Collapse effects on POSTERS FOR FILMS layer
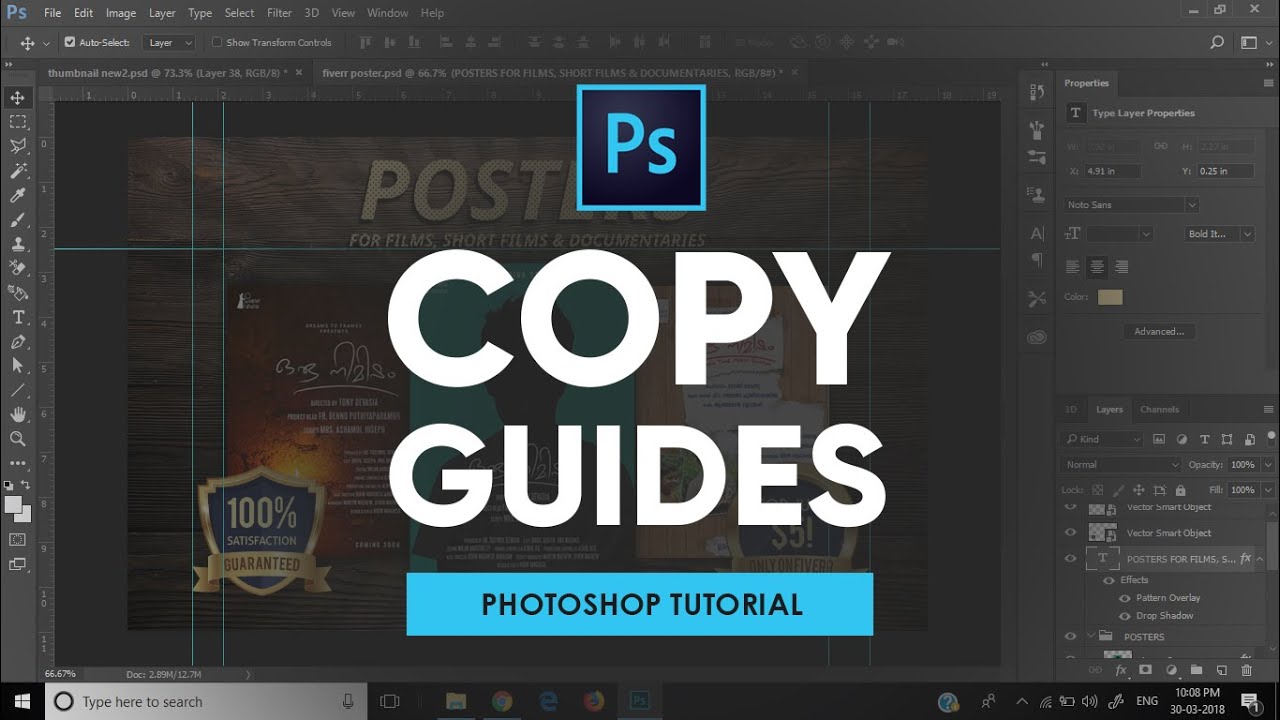The image size is (1280, 720). point(1259,559)
